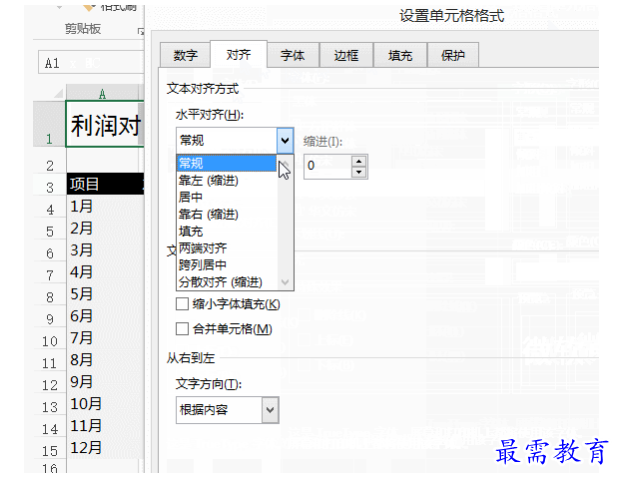This screenshot has height=483, width=617.
Task: Select 两端对齐 alignment option
Action: (226, 248)
